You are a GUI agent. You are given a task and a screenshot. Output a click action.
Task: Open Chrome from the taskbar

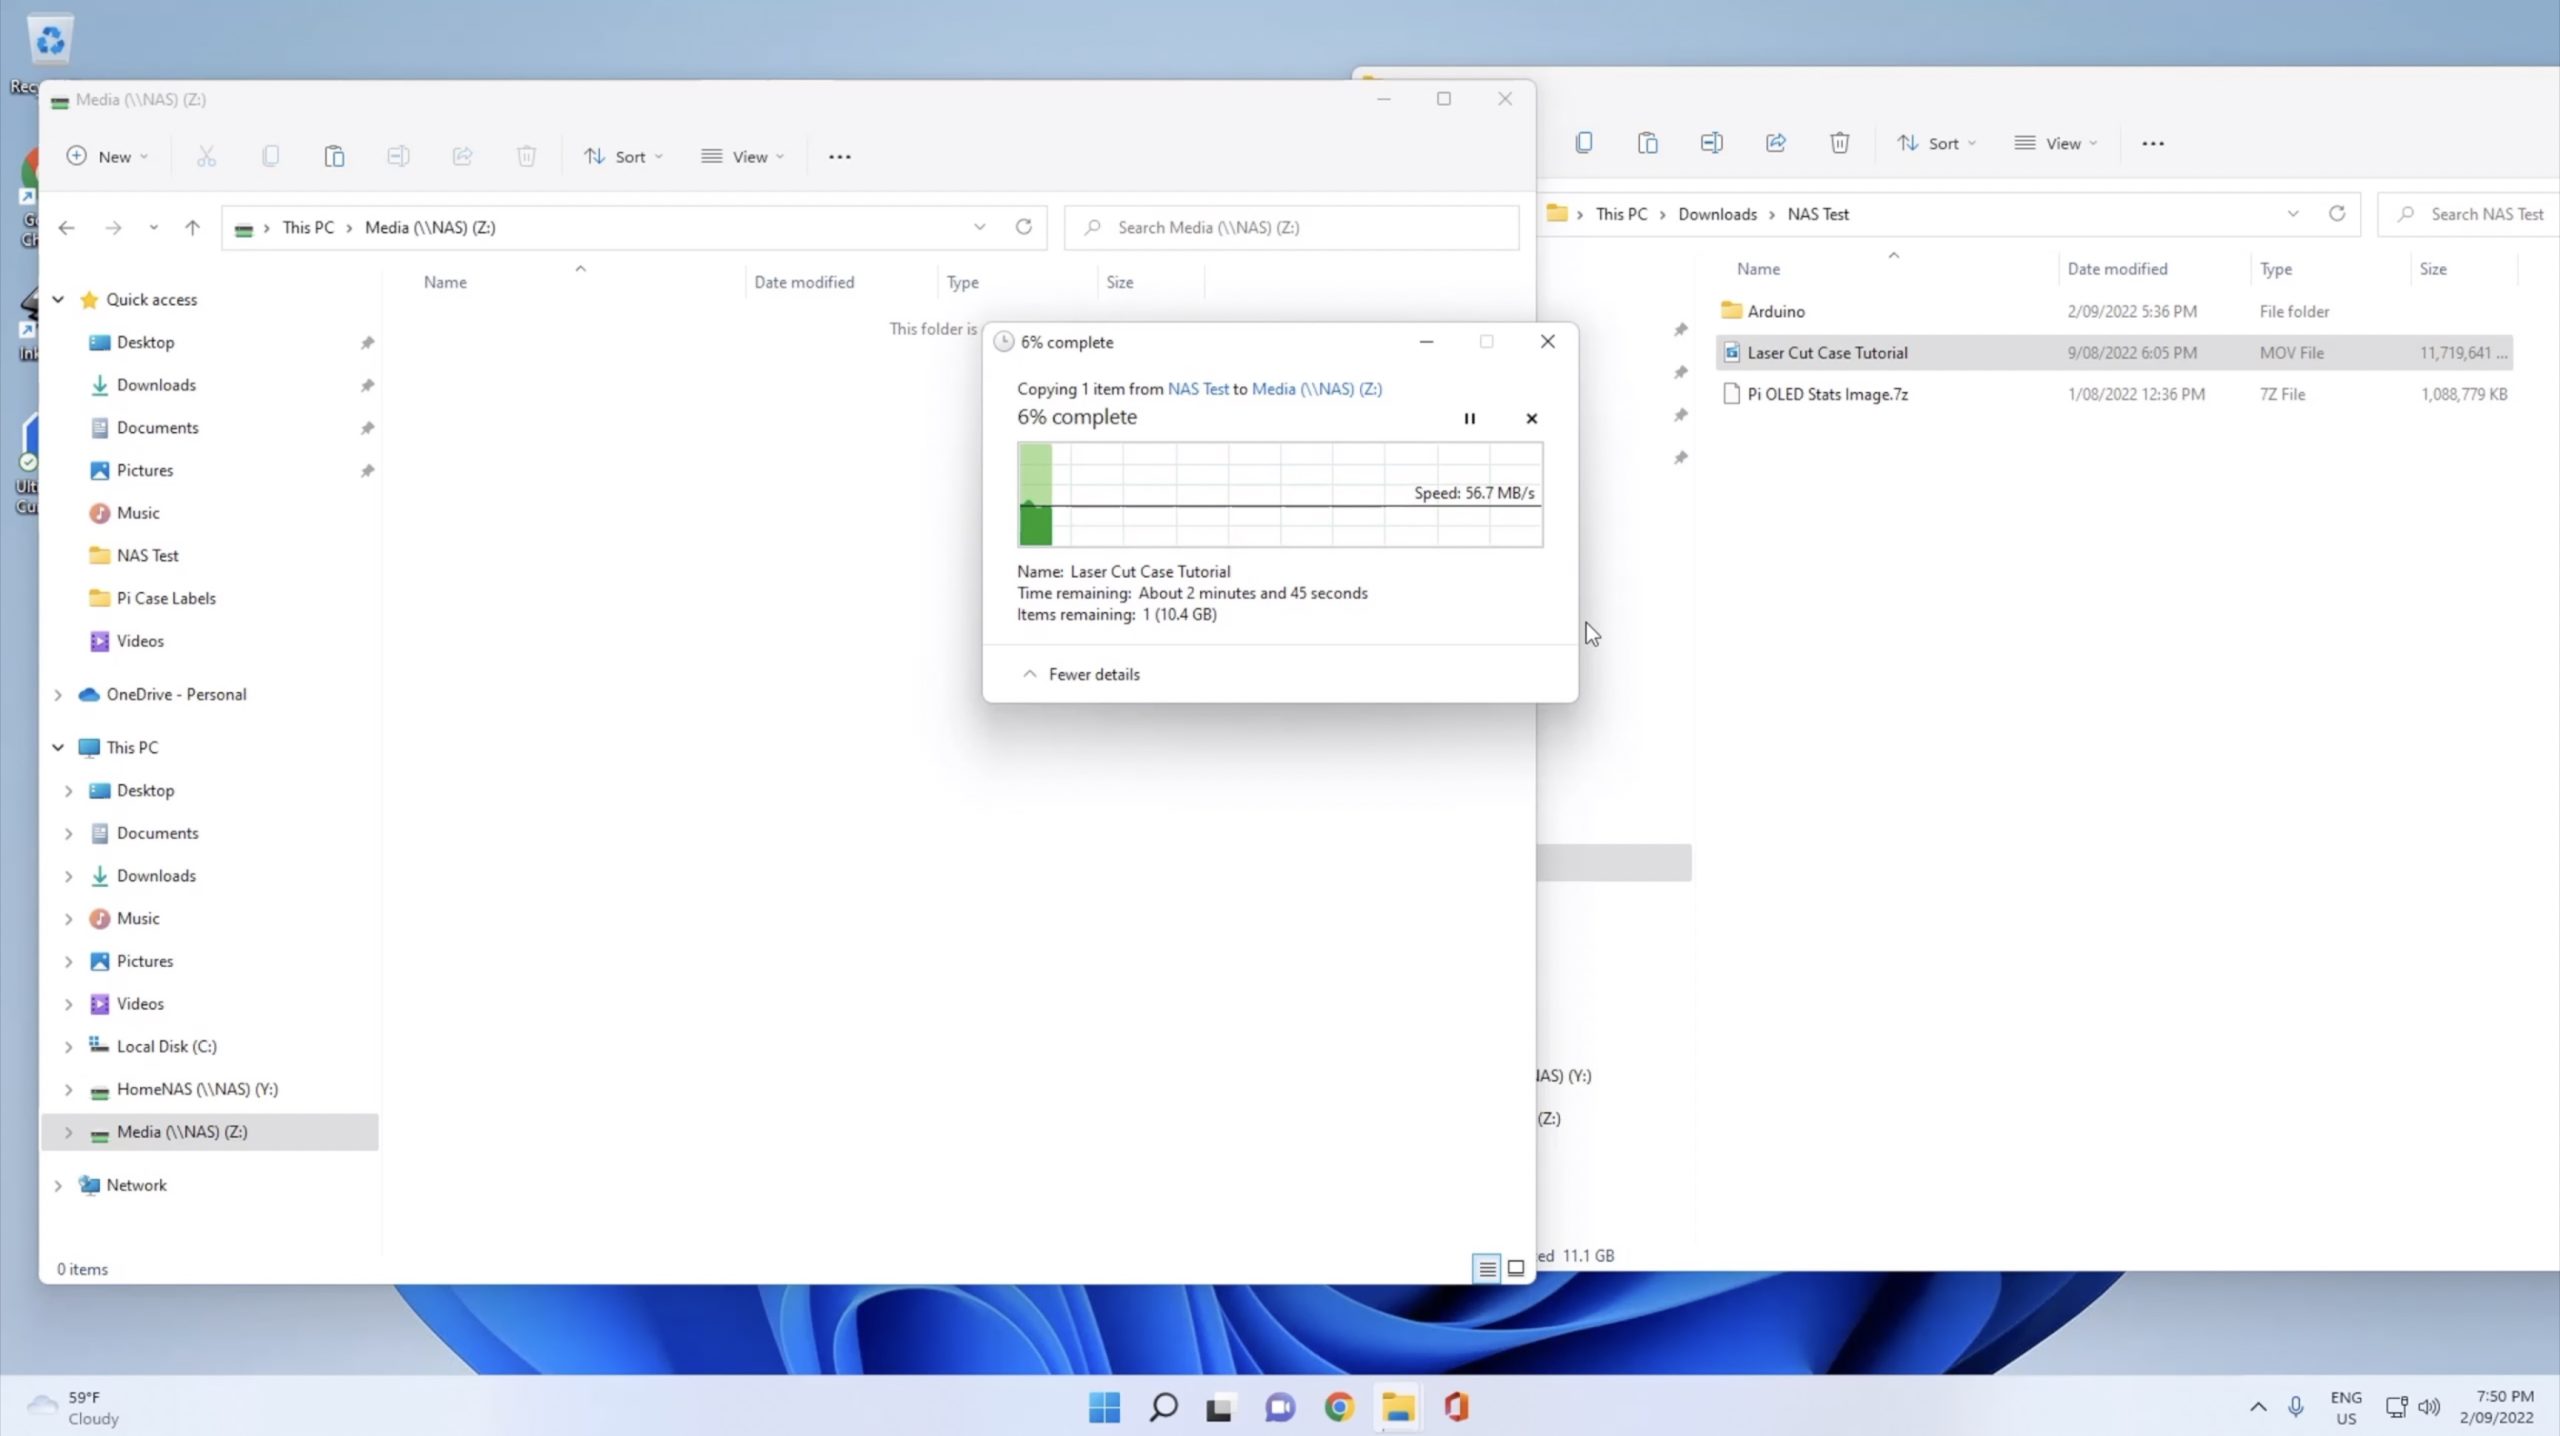(1339, 1407)
